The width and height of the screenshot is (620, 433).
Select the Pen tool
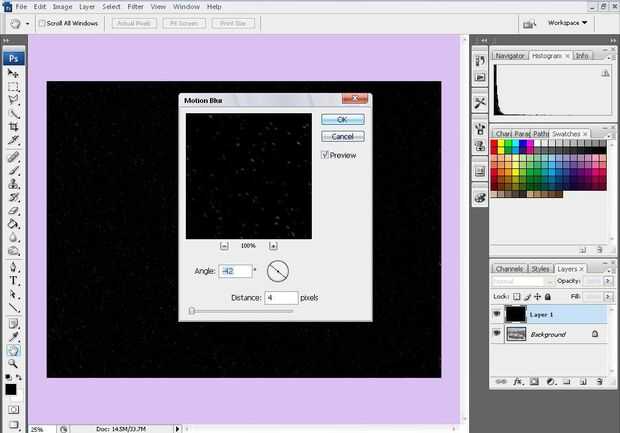[13, 267]
